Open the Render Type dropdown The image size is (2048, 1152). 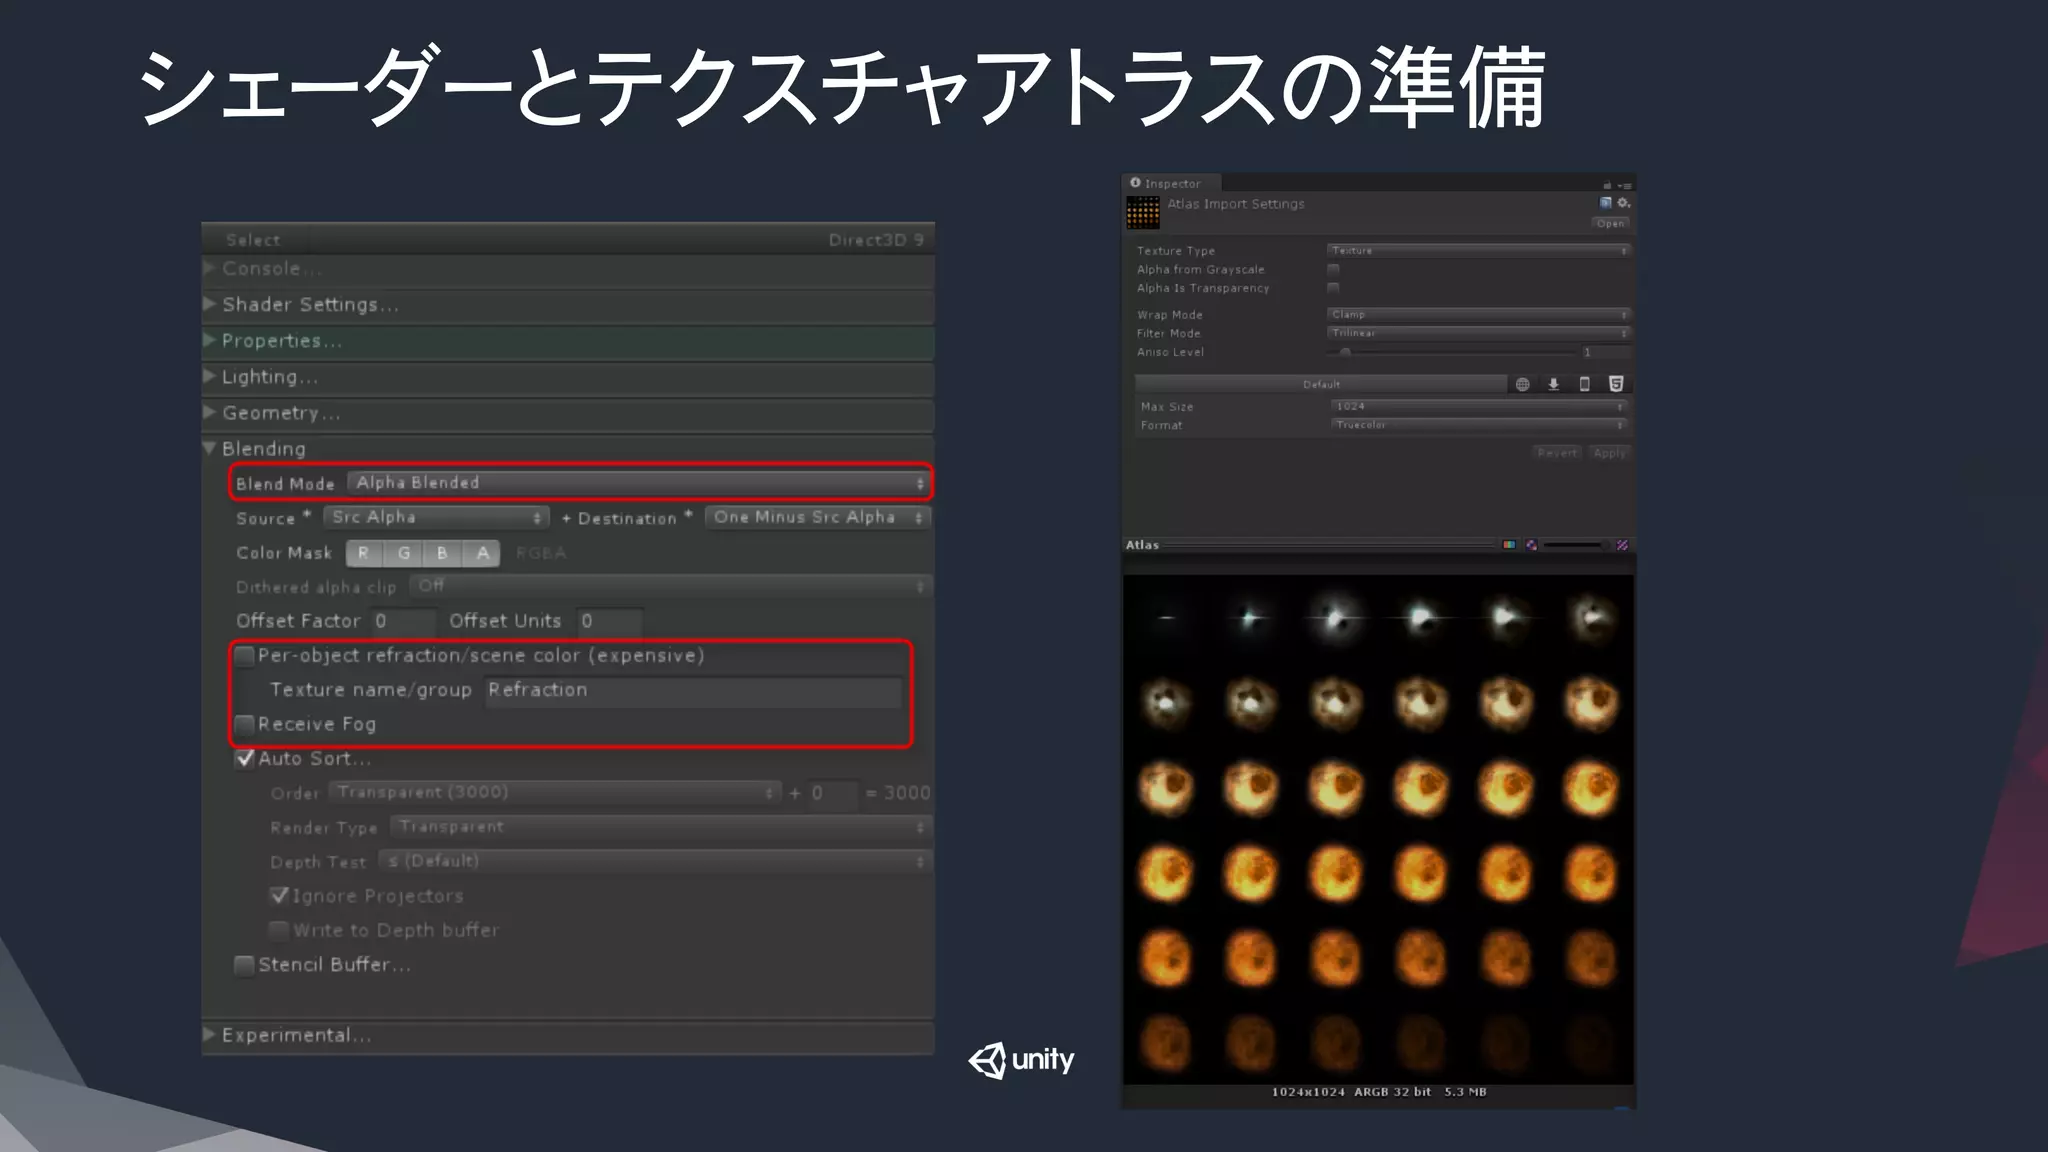(x=660, y=827)
